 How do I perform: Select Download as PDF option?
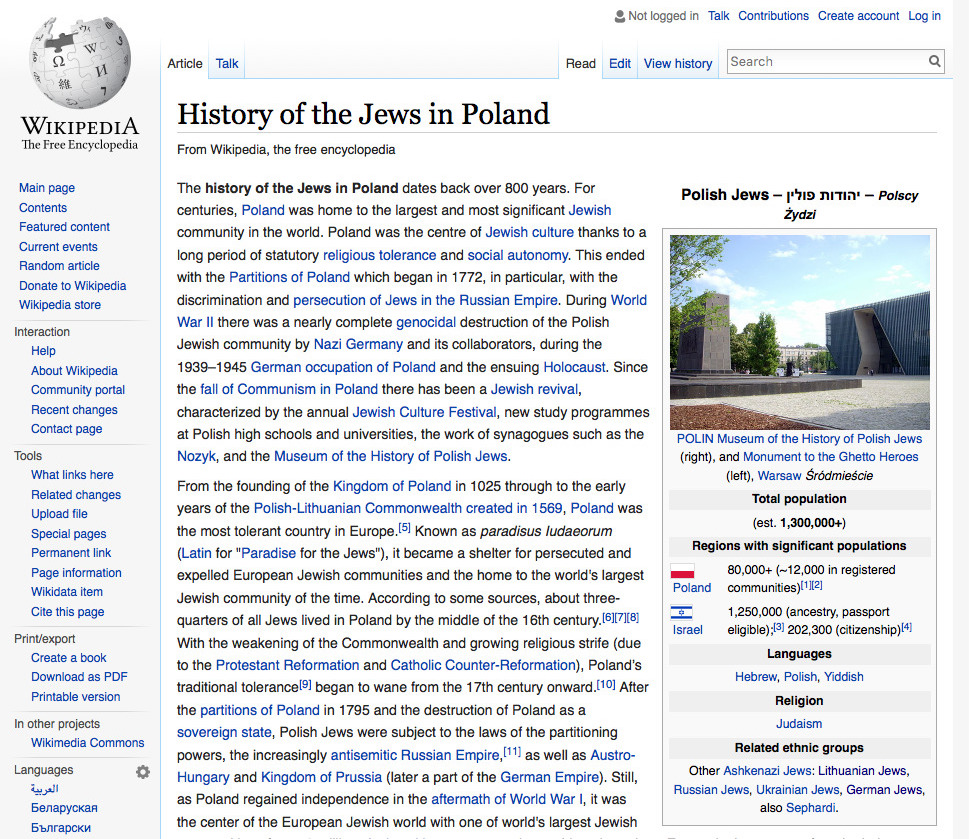tap(79, 677)
